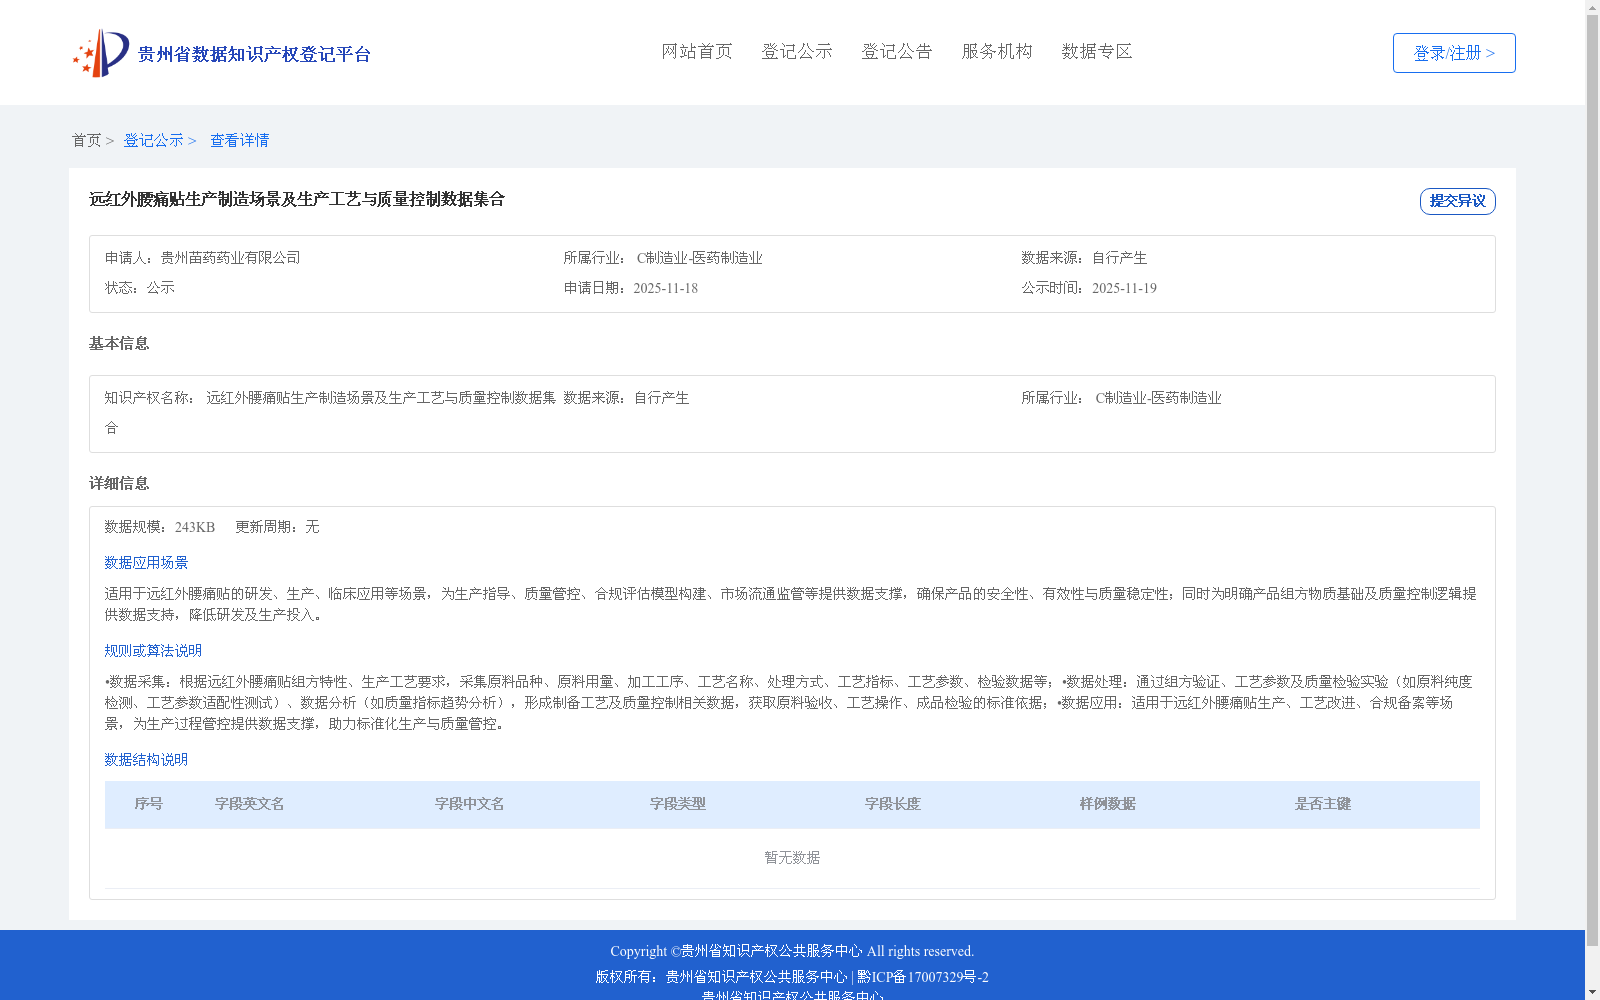Click the 贵州省数据知识产权登记平台 site title

click(254, 54)
